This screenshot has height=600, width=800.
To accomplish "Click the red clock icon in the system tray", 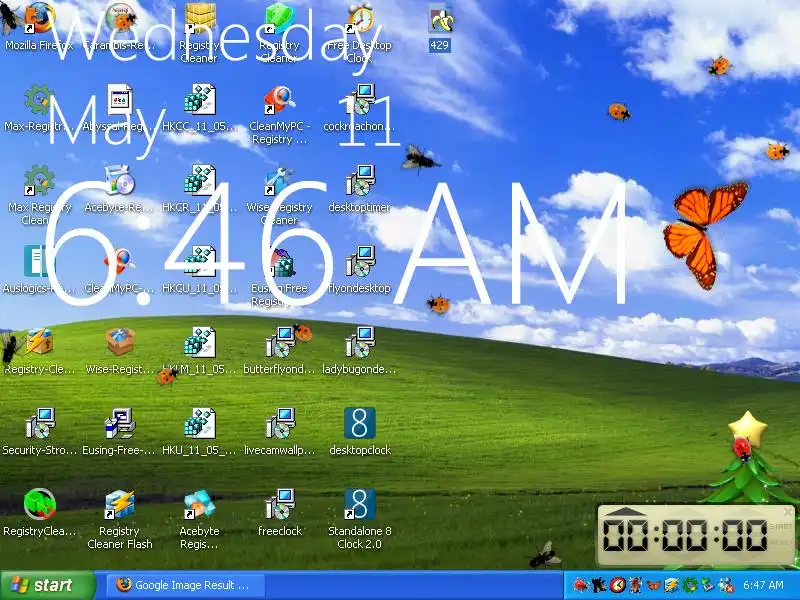I will click(617, 585).
